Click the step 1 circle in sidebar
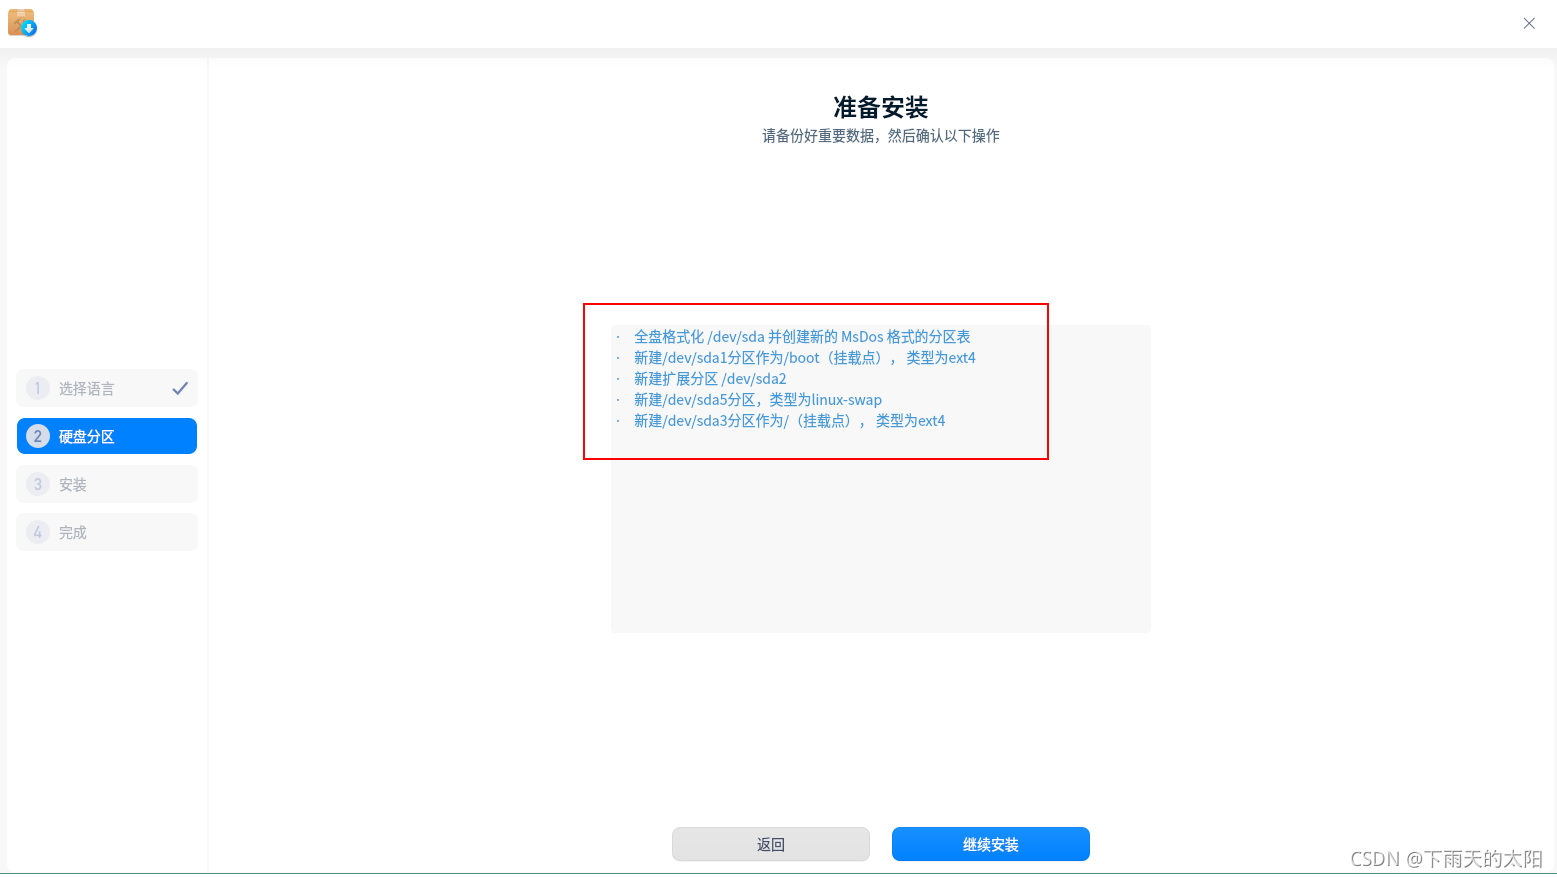Viewport: 1557px width, 877px height. (37, 388)
